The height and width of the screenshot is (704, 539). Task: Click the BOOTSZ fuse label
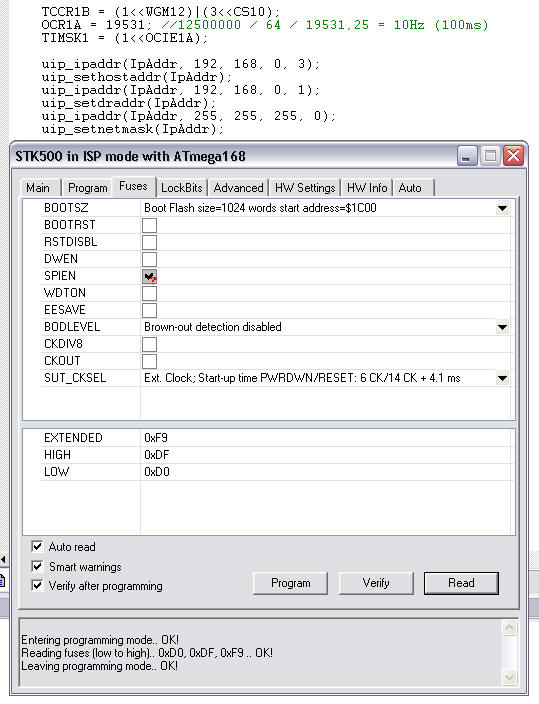click(66, 208)
